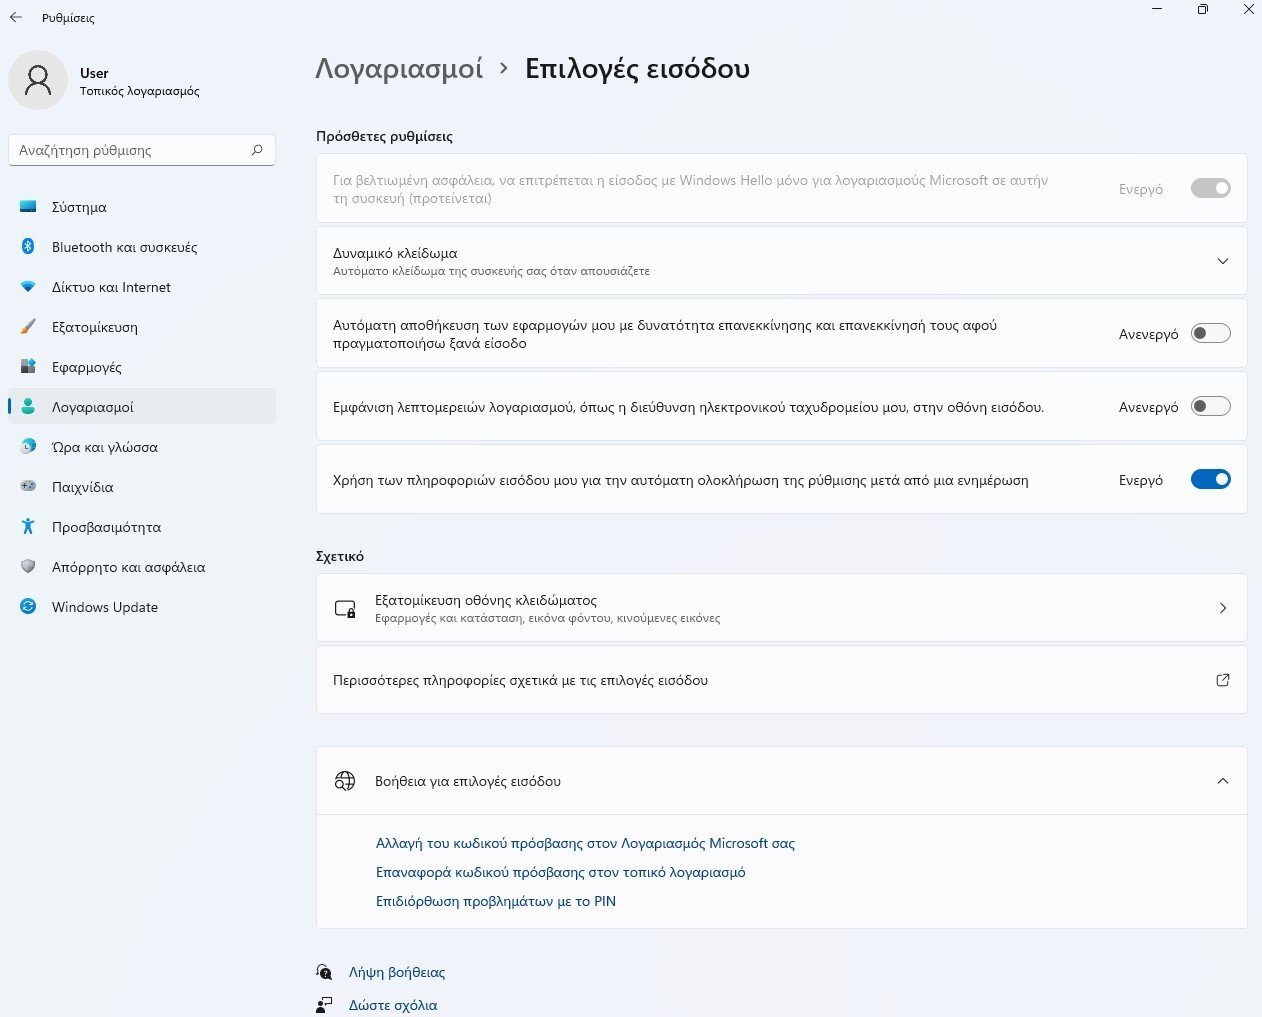
Task: Click the magnifier icon in search box
Action: (257, 150)
